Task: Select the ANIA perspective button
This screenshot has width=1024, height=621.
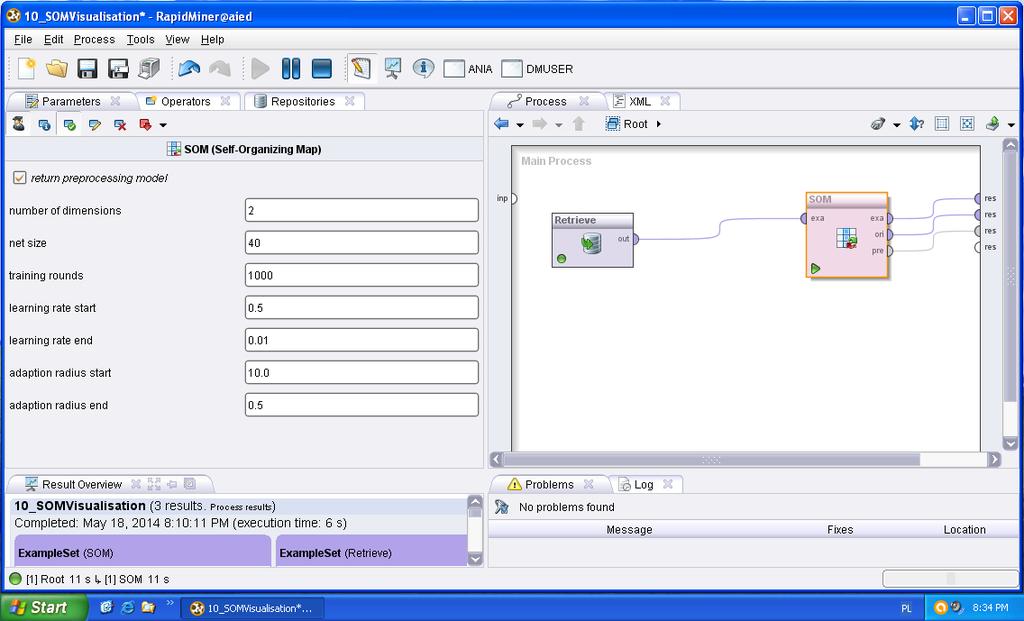Action: [468, 69]
